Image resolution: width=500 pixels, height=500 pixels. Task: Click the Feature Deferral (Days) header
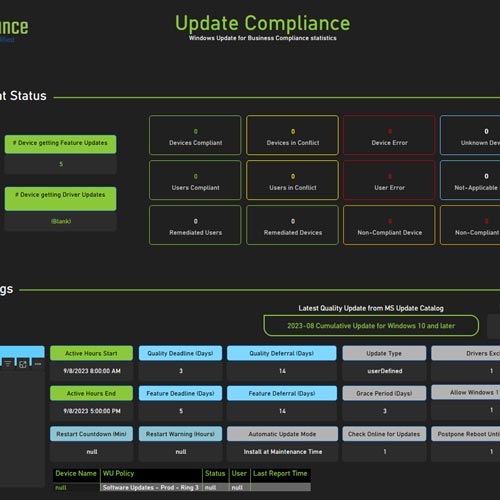click(282, 393)
